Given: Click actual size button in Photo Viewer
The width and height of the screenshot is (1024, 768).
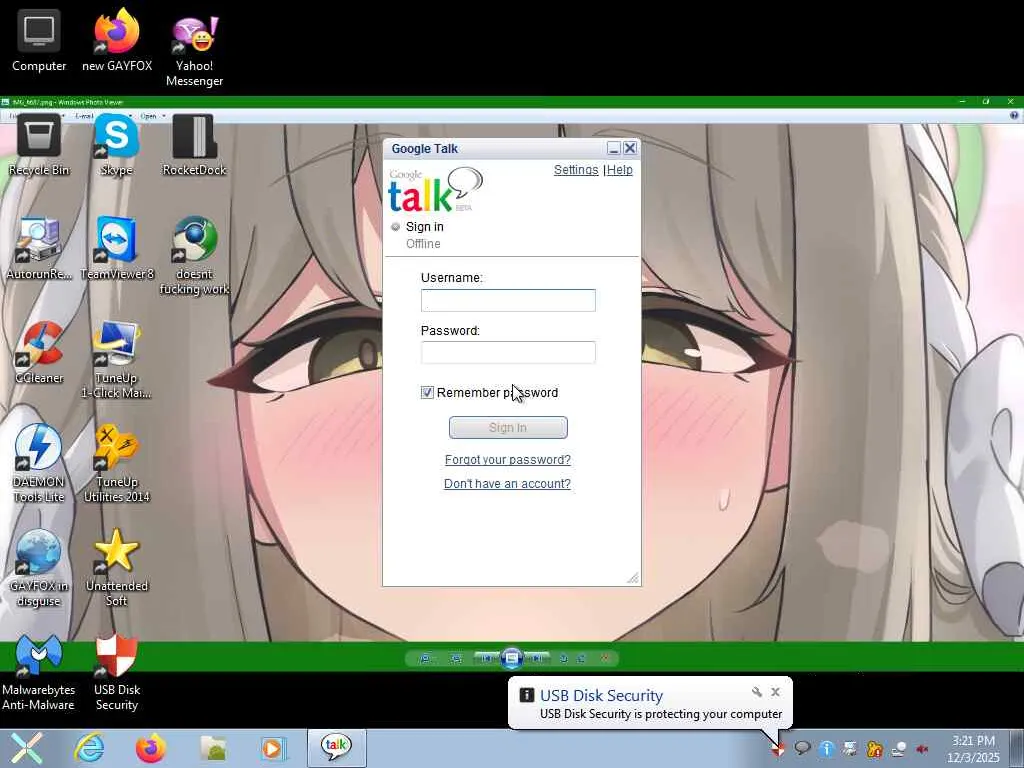Looking at the screenshot, I should 456,659.
